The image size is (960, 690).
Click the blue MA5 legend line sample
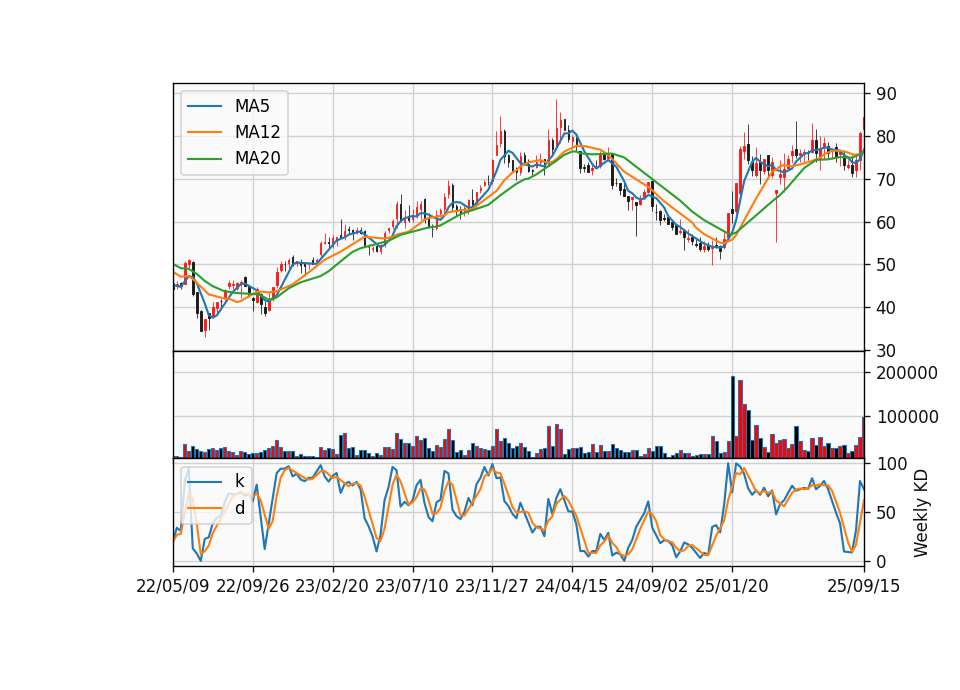coord(204,106)
